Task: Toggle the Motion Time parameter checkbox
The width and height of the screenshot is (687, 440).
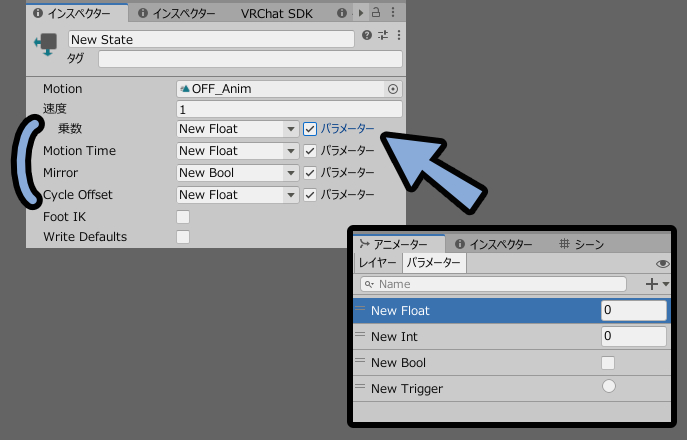Action: pos(310,151)
